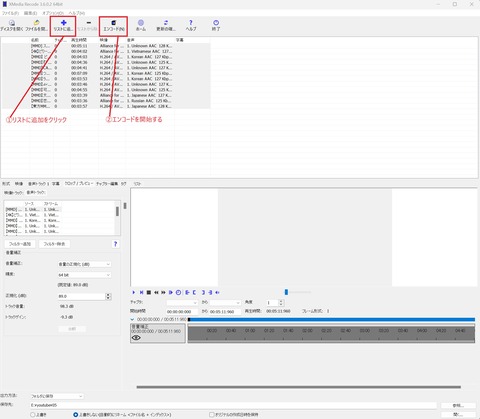
Task: Click the 名前 column header
Action: (x=35, y=40)
